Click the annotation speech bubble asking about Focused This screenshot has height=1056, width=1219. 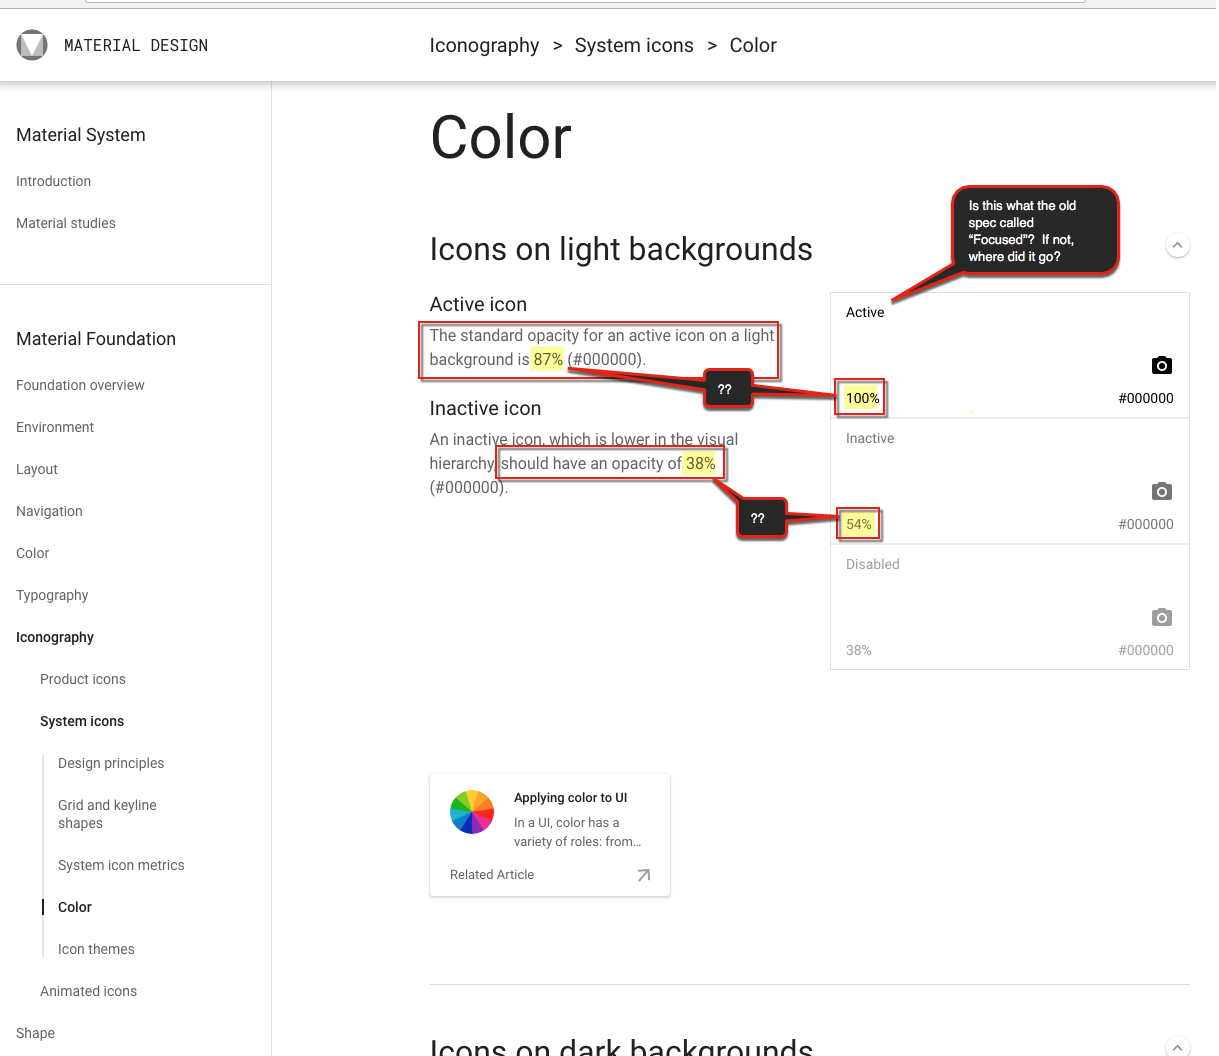(1035, 230)
